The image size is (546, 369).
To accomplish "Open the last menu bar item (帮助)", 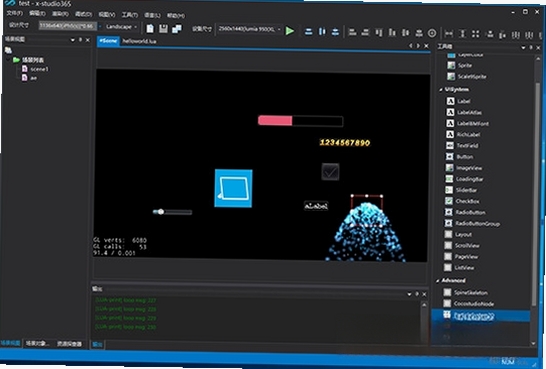I will [x=176, y=15].
